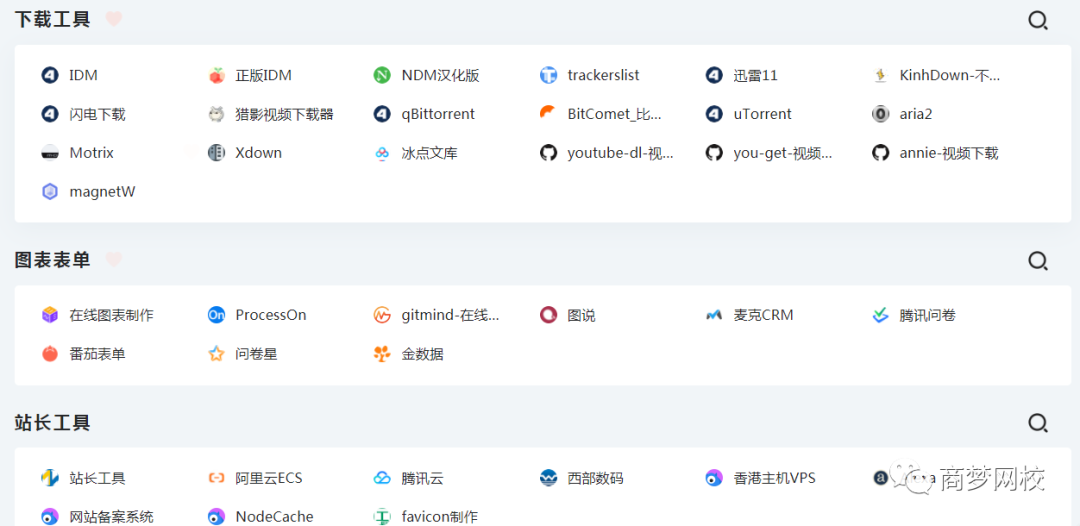Click the 冰点文库 icon

point(382,153)
